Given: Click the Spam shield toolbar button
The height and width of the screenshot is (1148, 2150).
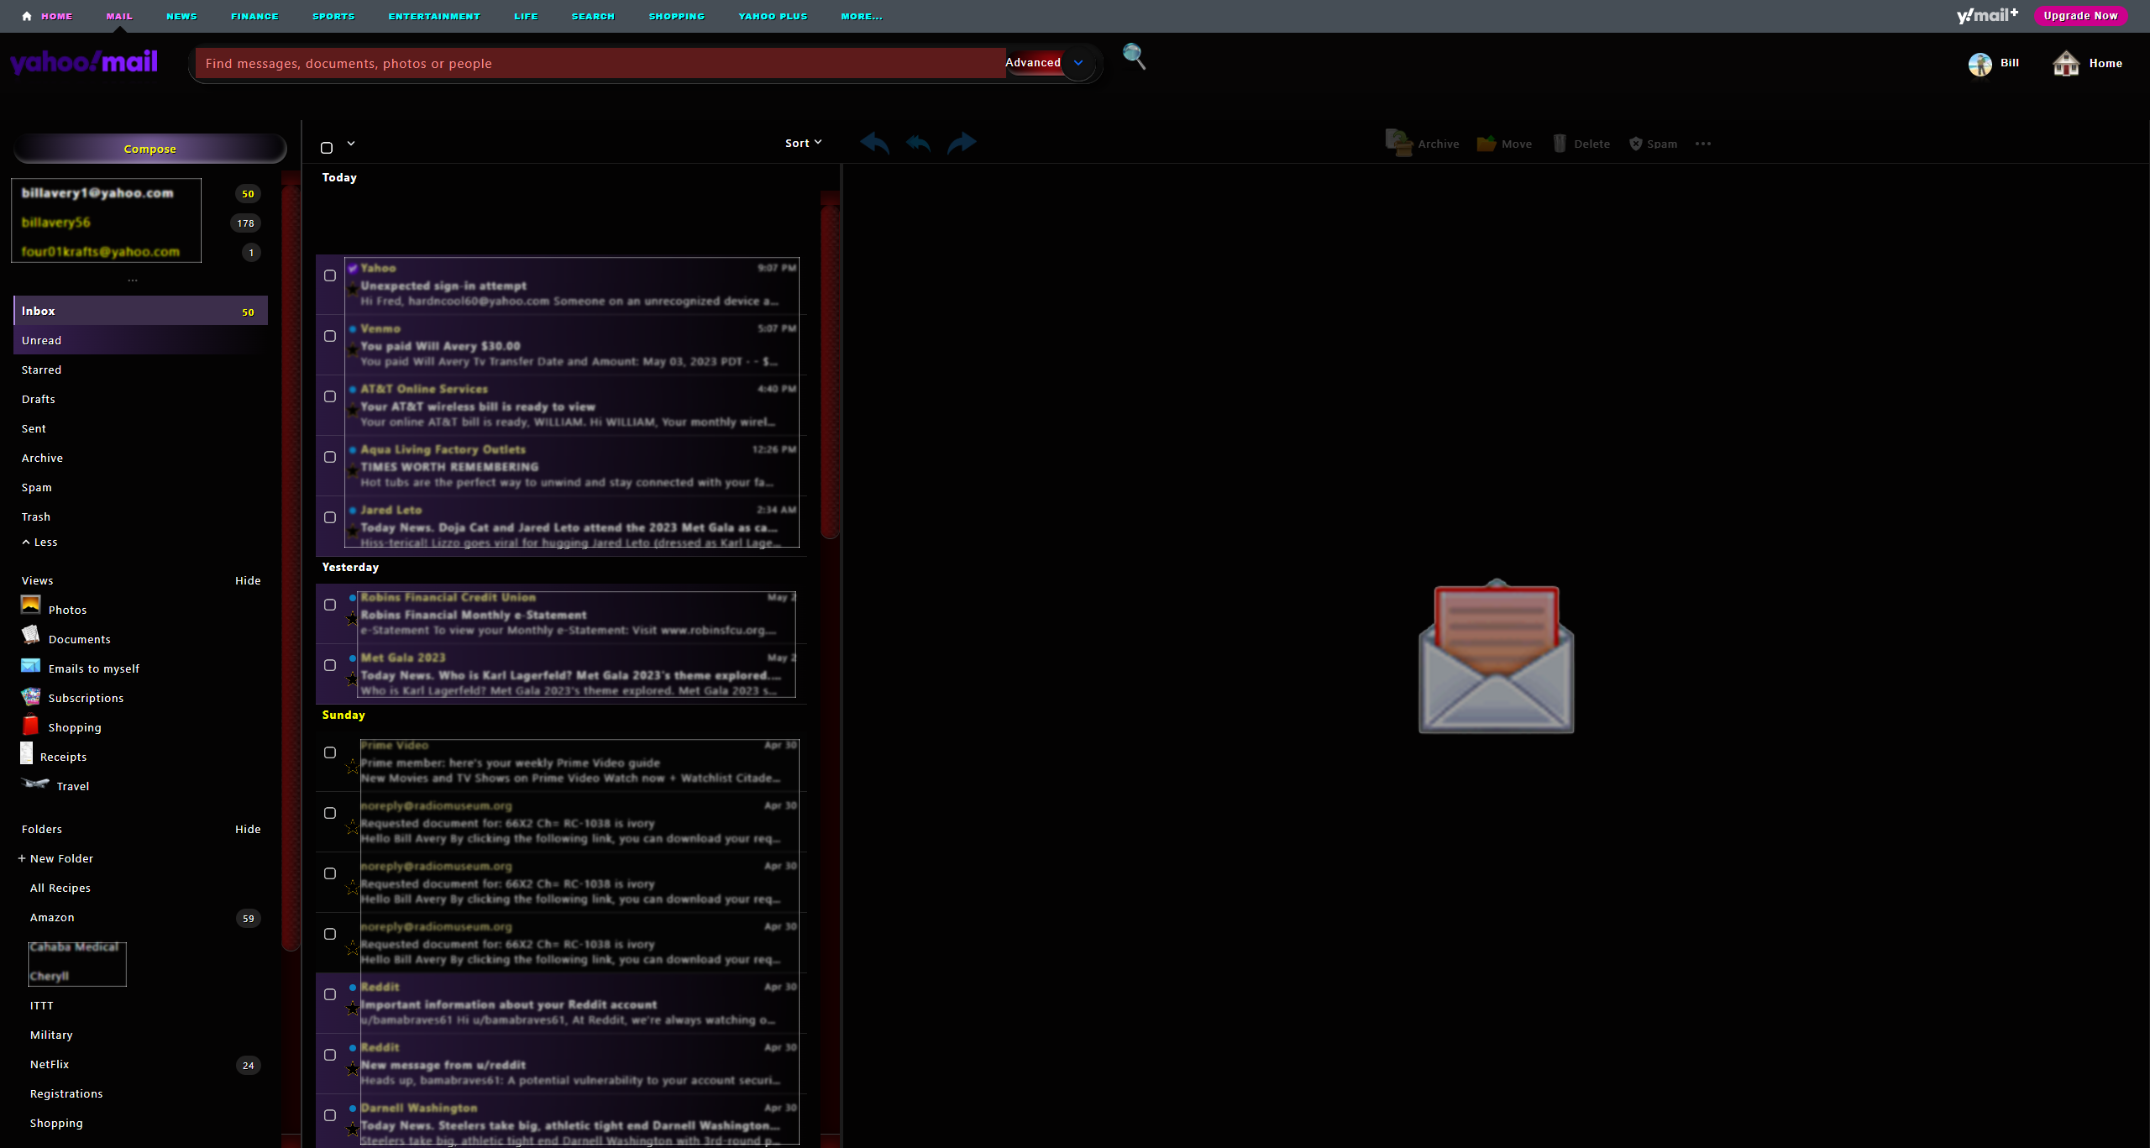Looking at the screenshot, I should click(1653, 144).
